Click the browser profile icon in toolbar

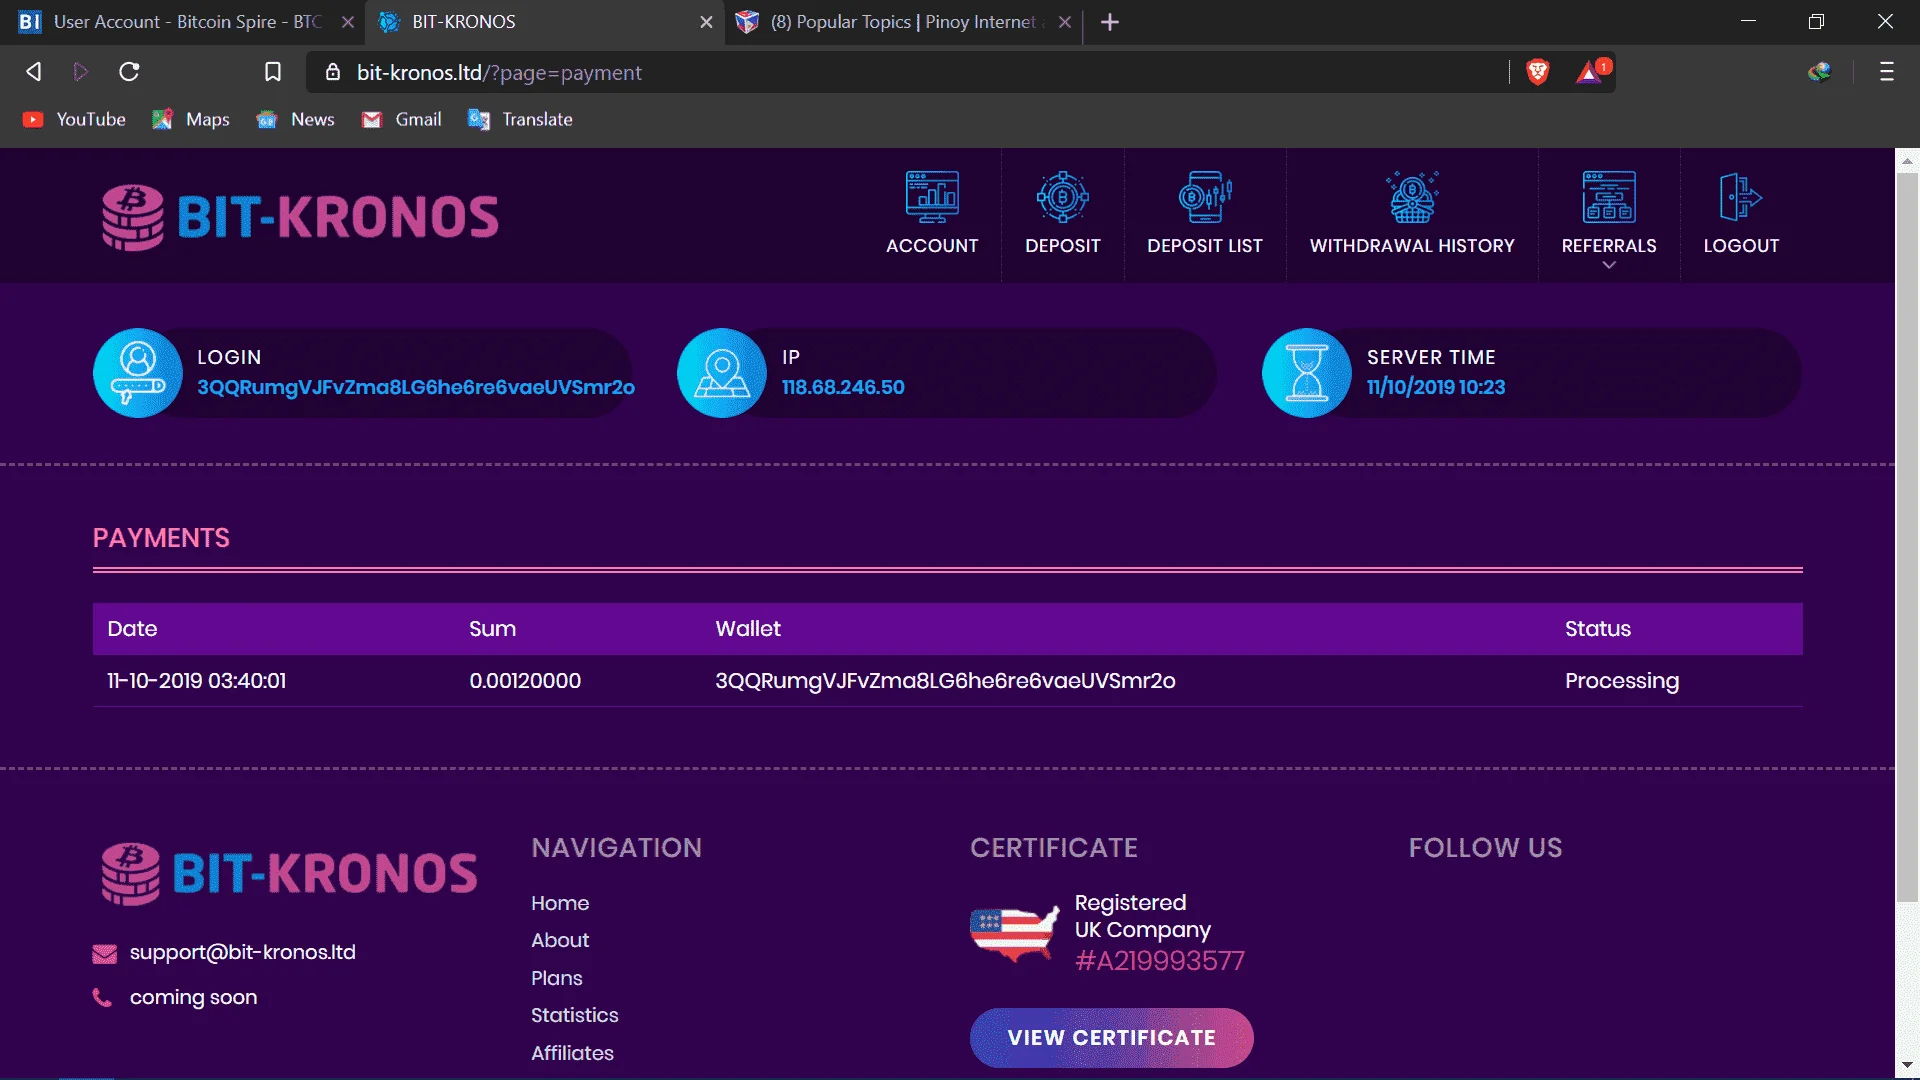[1819, 72]
